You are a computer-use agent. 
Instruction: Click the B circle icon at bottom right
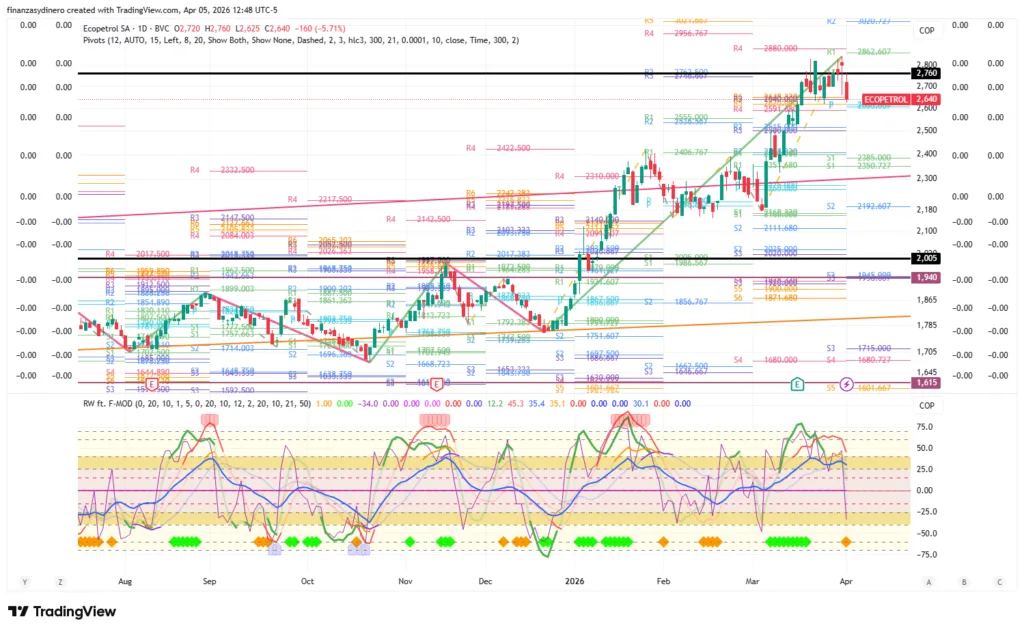click(x=963, y=581)
